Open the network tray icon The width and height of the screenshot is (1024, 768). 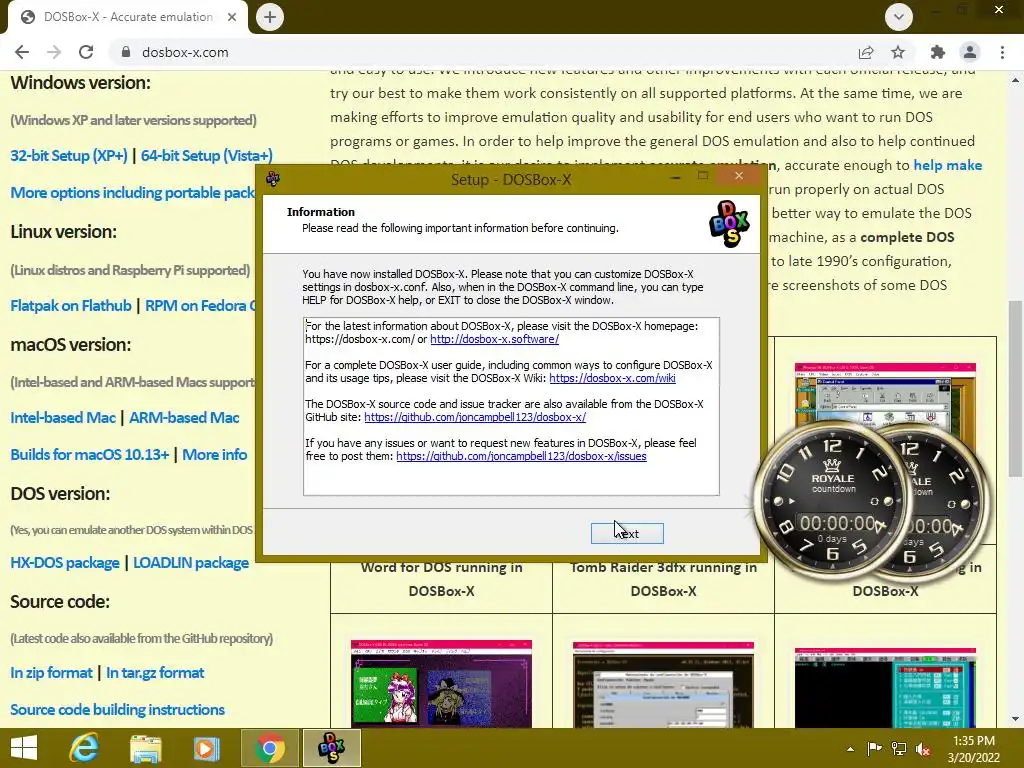899,749
